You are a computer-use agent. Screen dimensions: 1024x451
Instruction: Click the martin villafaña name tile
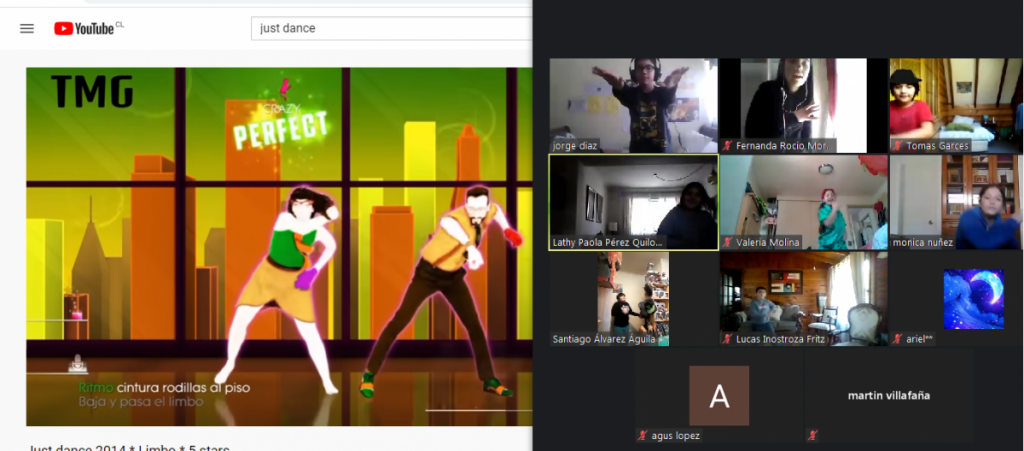tap(888, 395)
